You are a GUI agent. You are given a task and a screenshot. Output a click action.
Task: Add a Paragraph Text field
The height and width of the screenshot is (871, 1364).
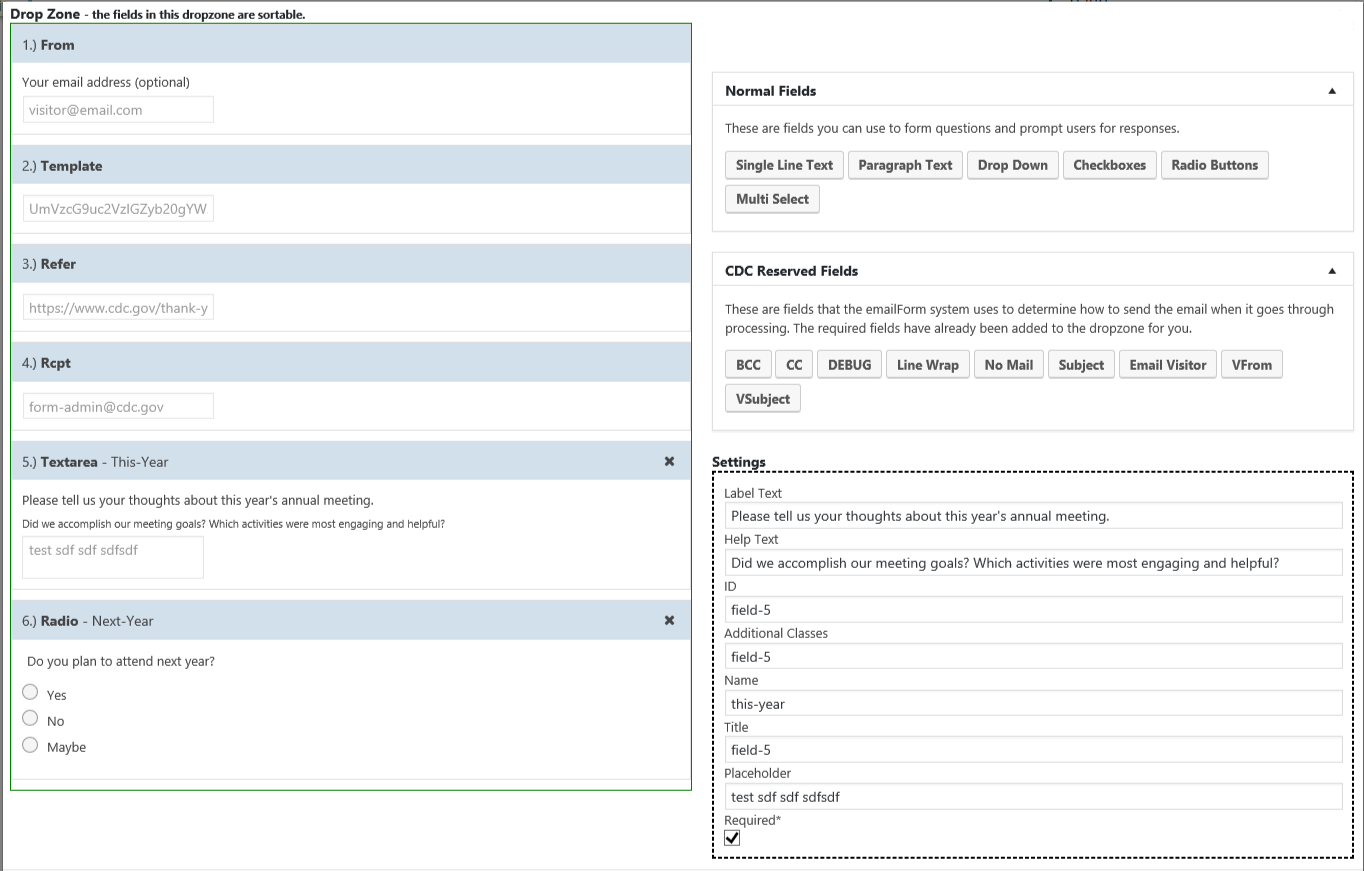point(905,165)
